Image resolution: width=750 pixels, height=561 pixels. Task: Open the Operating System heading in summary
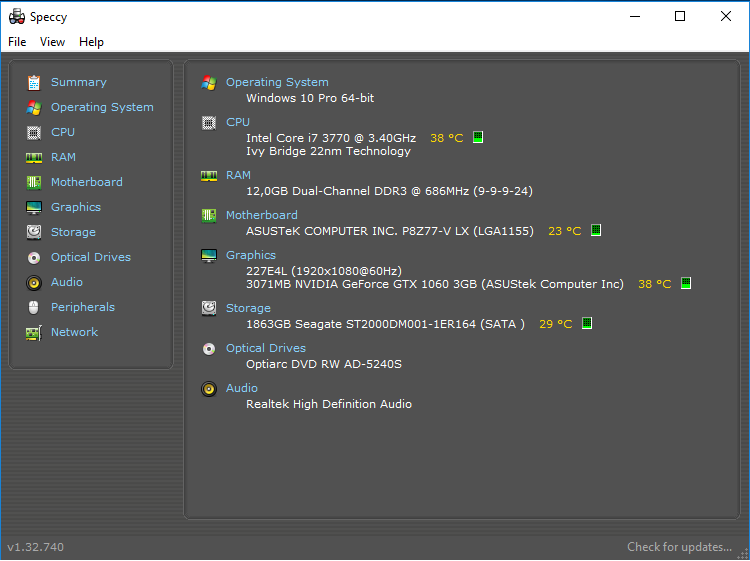tap(277, 82)
